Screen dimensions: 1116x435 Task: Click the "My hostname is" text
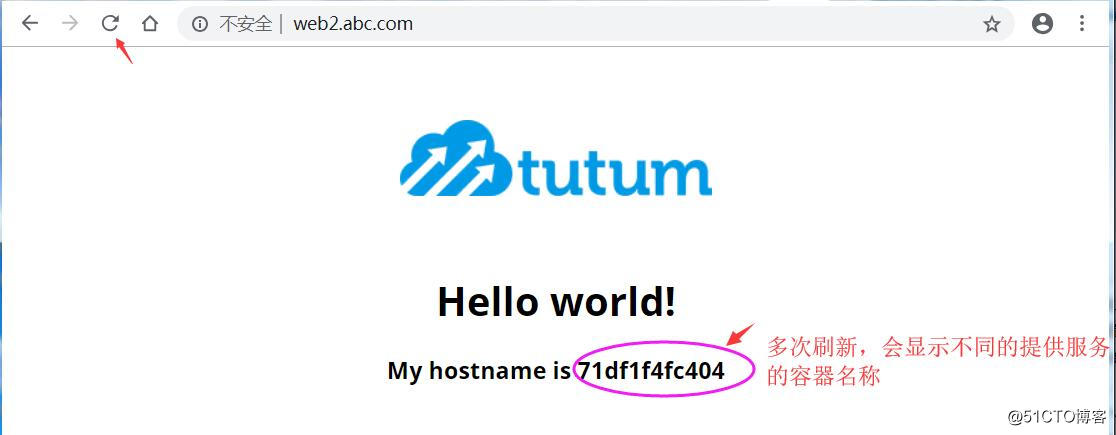[479, 370]
